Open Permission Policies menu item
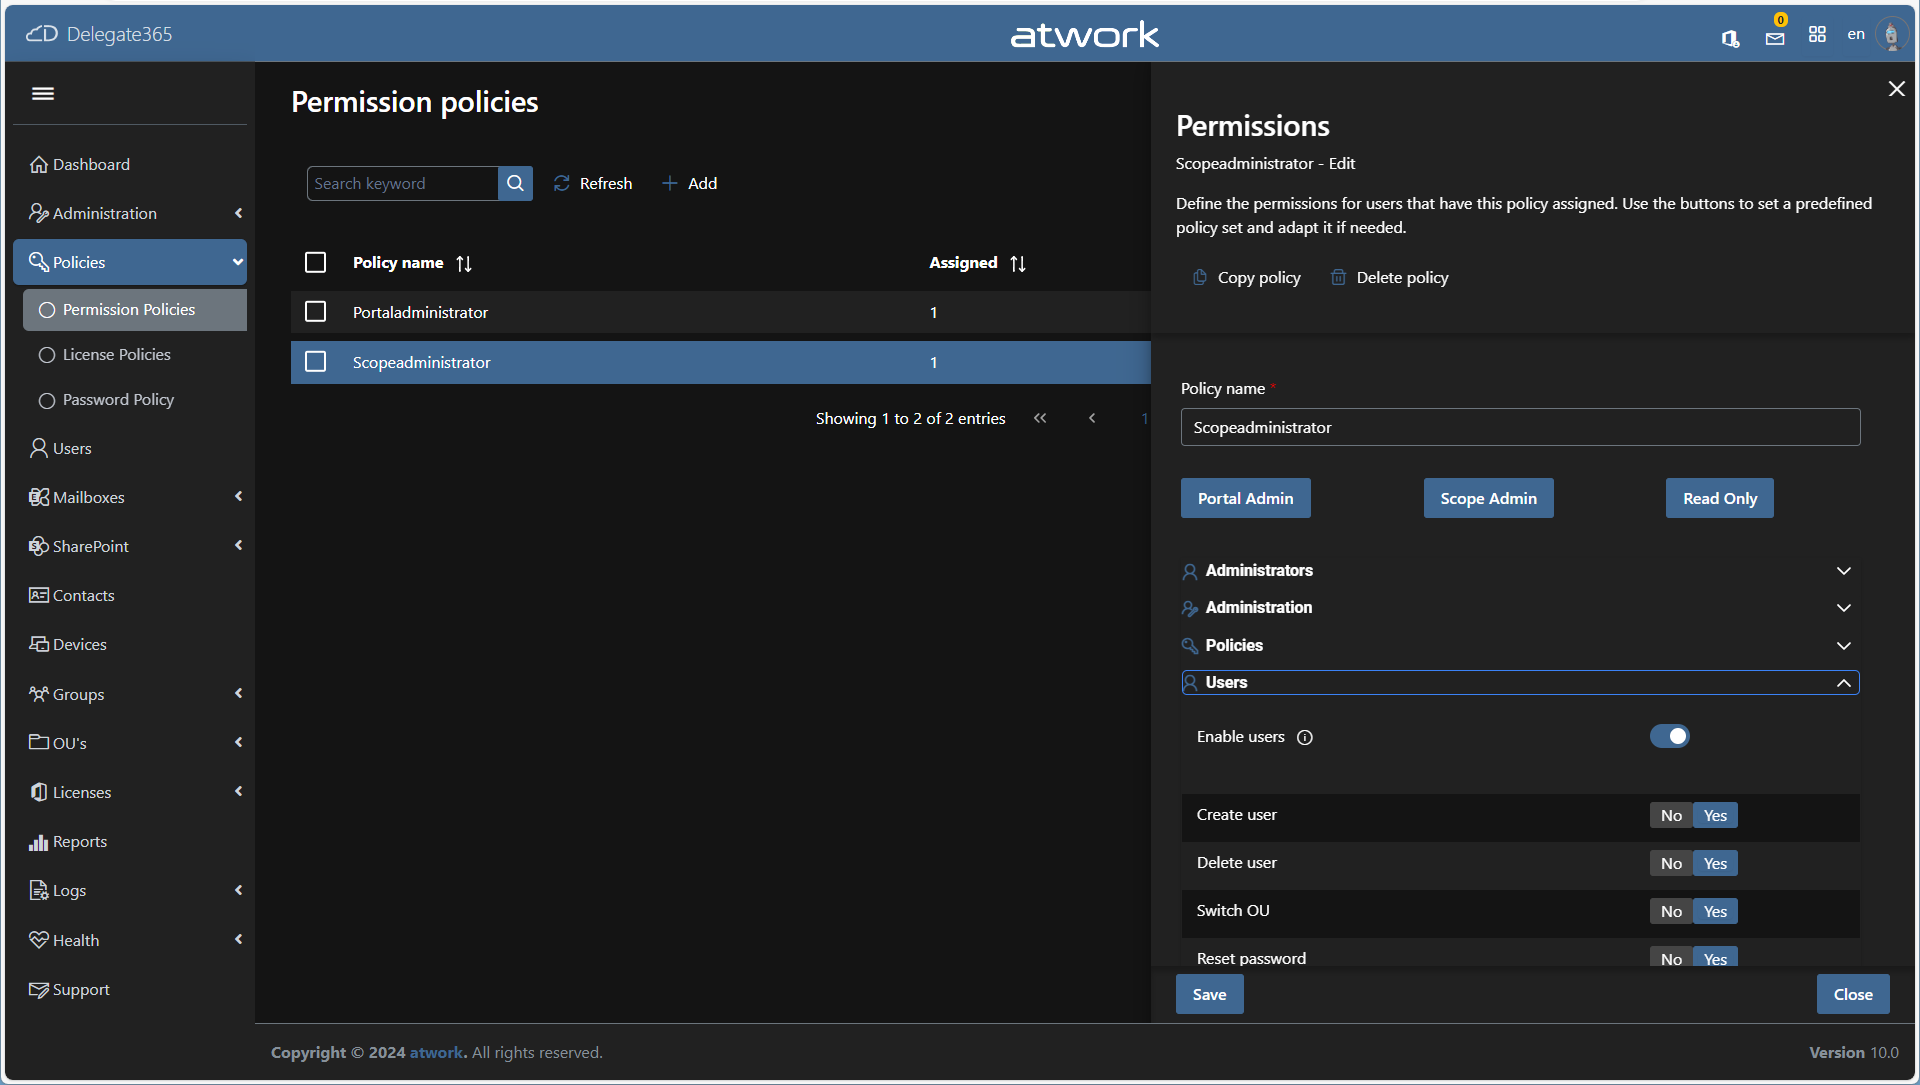 pos(135,310)
